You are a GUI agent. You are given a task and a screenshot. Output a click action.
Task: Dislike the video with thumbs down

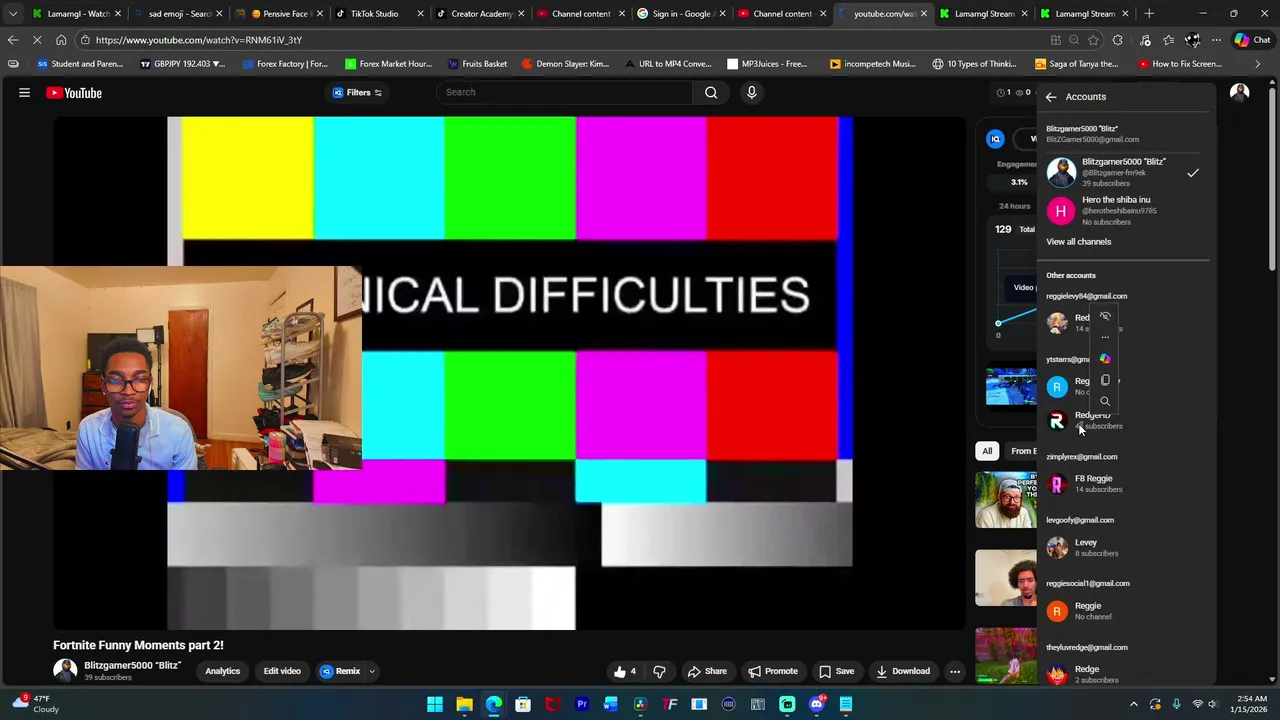659,671
